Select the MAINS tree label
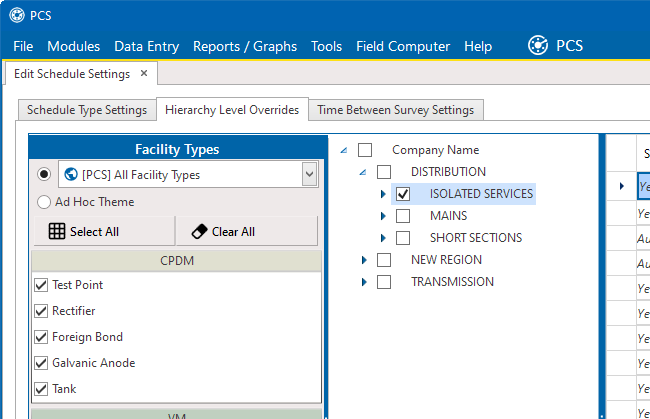The image size is (650, 419). pyautogui.click(x=449, y=216)
